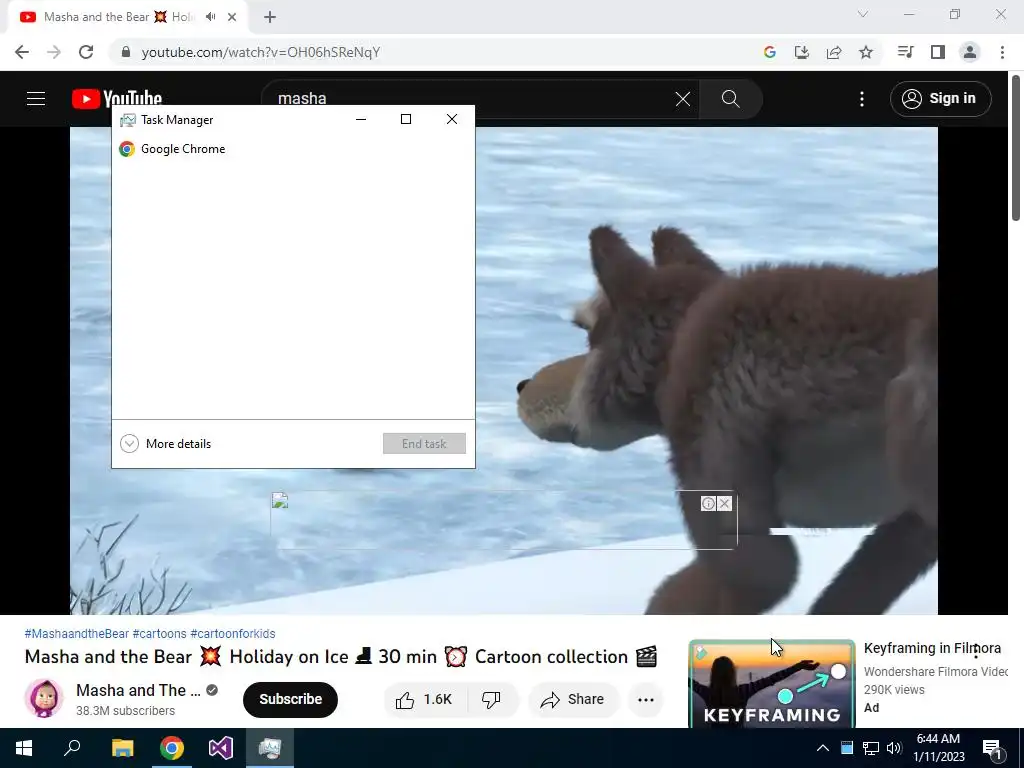Subscribe to the channel
The image size is (1024, 768).
pos(291,699)
